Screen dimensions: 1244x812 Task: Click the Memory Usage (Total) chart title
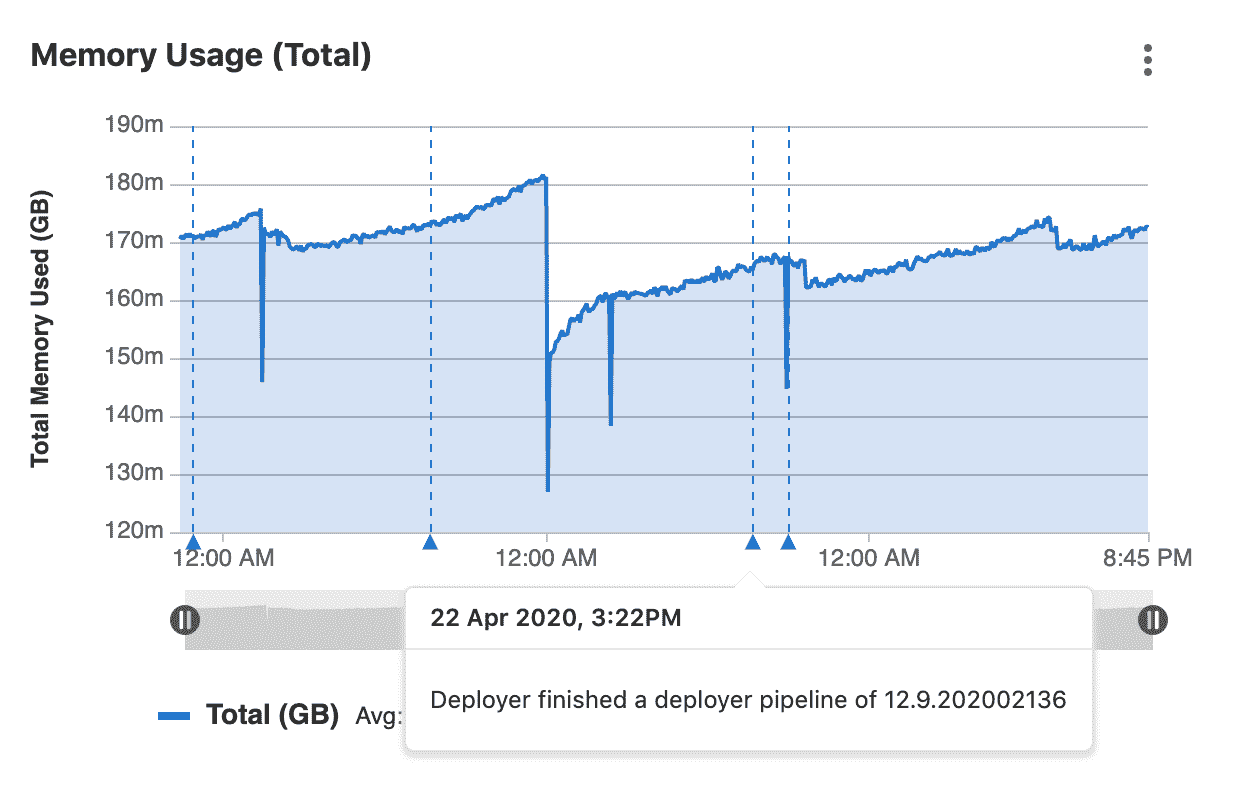click(x=201, y=56)
